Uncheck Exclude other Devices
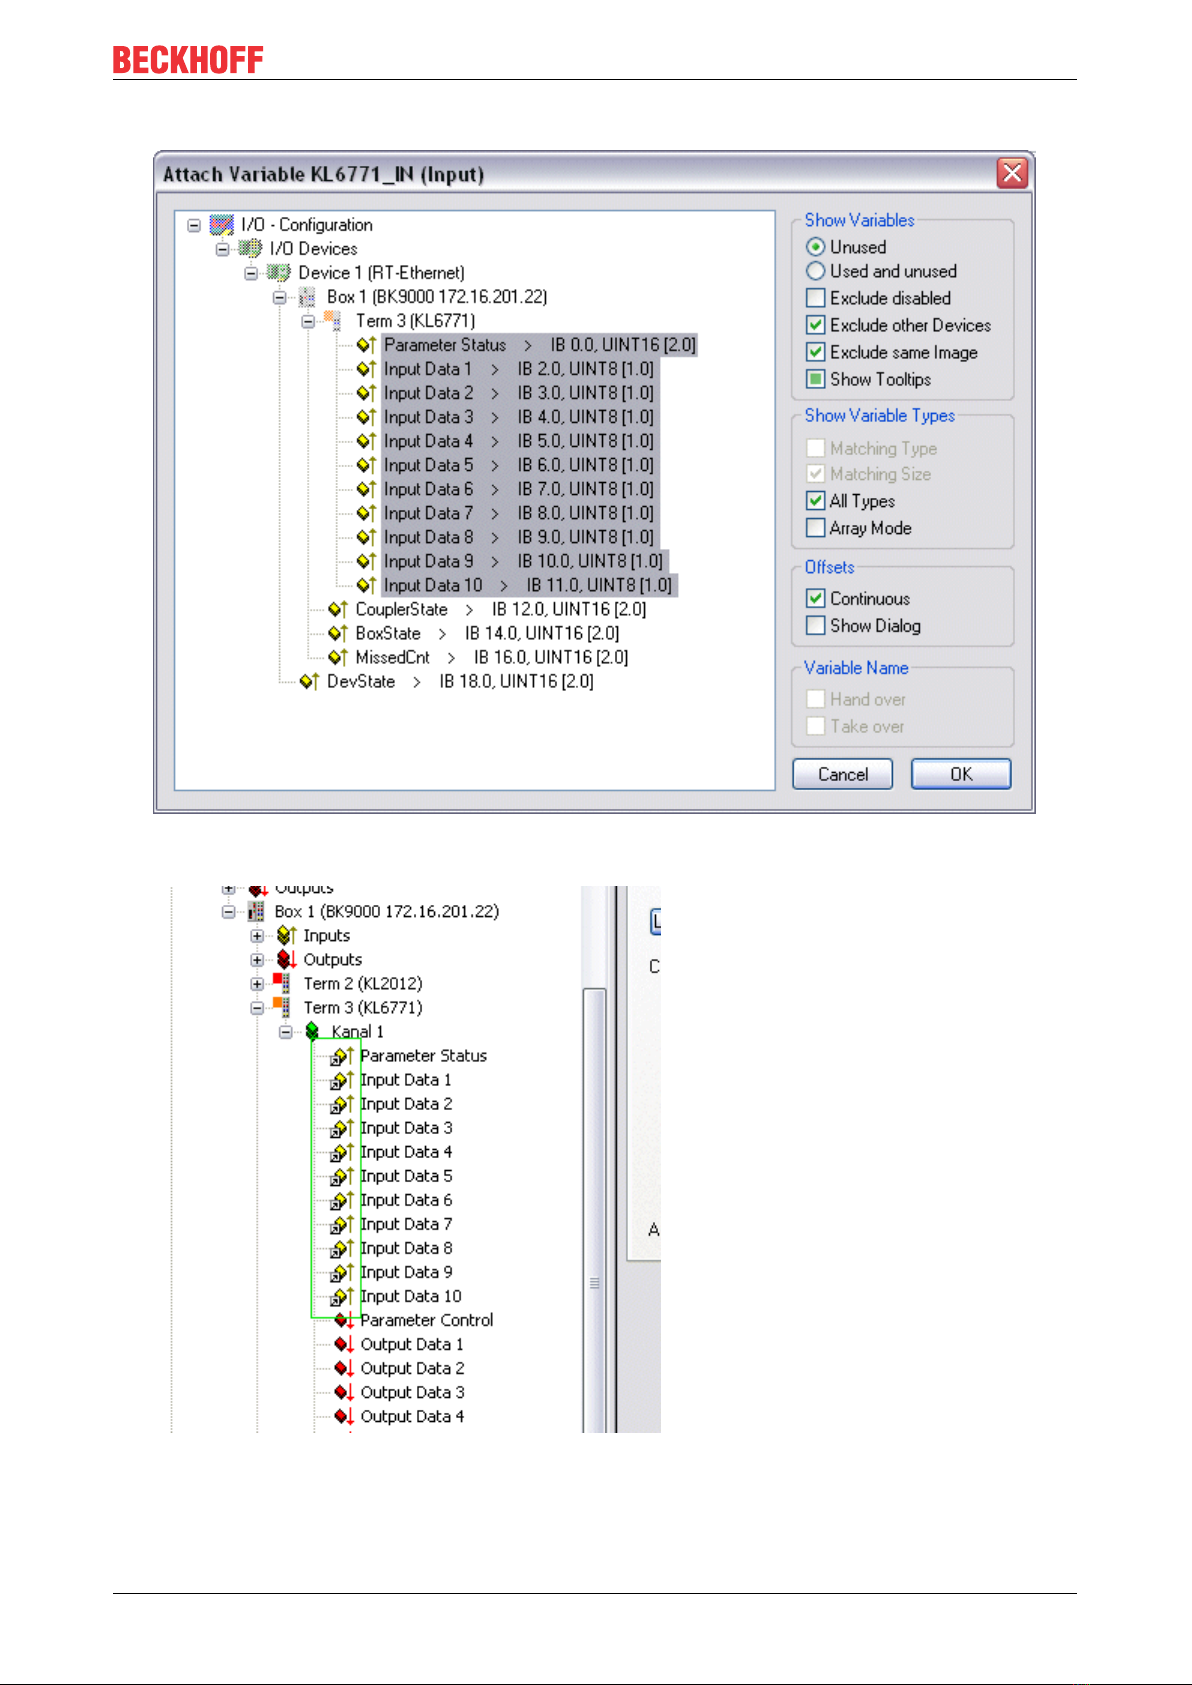Image resolution: width=1192 pixels, height=1685 pixels. click(x=816, y=325)
